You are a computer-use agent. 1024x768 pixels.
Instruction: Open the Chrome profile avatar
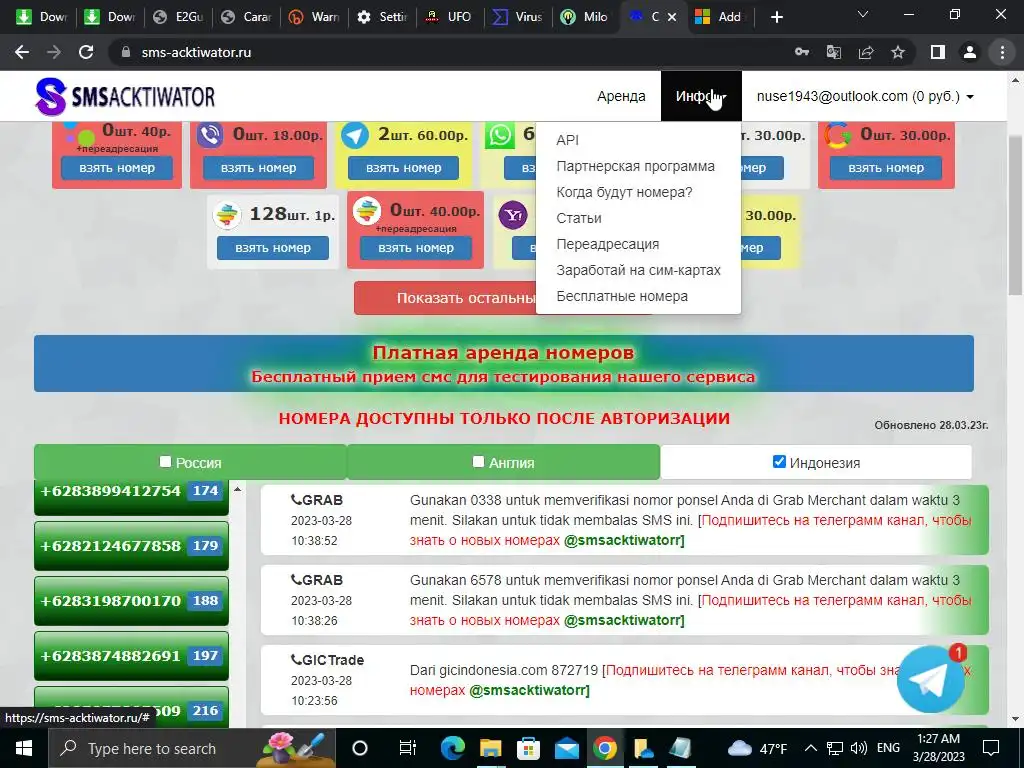point(970,52)
